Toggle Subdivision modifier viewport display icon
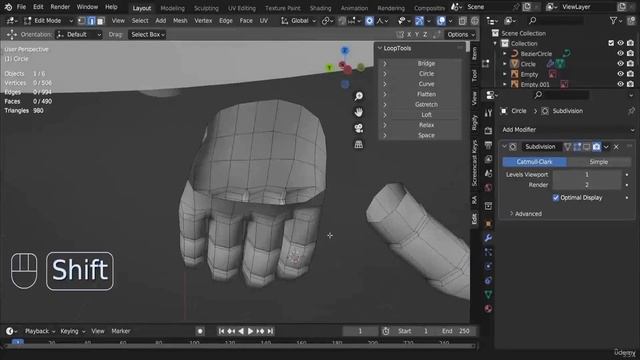This screenshot has height=360, width=640. (587, 147)
